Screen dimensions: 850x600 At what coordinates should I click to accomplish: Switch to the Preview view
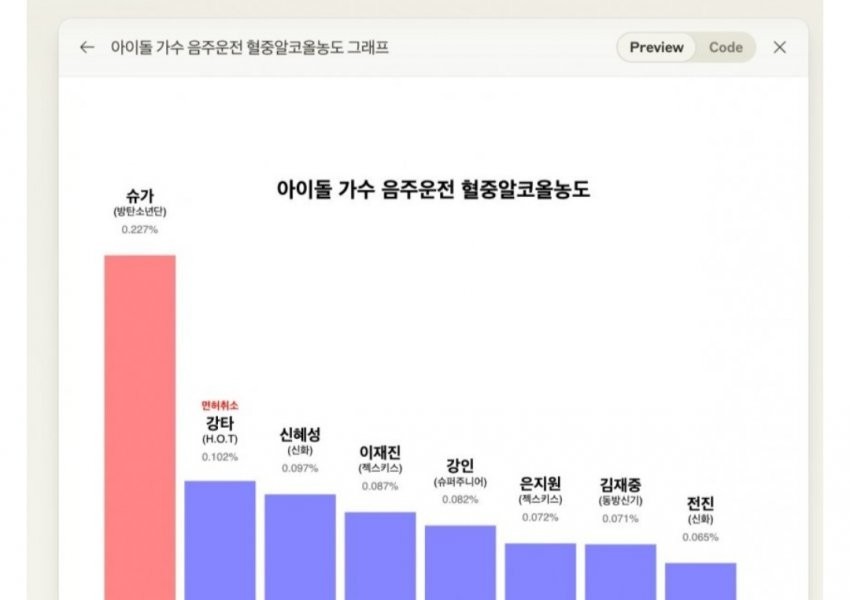tap(656, 47)
